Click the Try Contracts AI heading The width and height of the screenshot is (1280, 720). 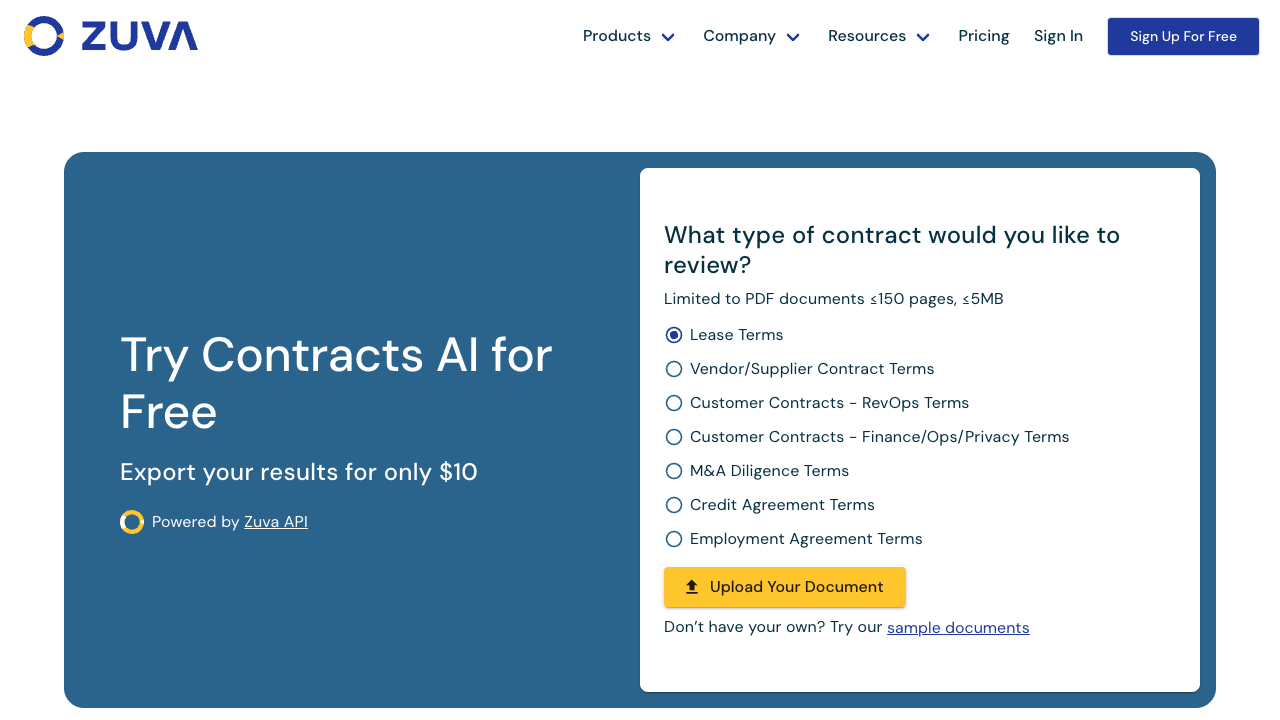click(335, 384)
